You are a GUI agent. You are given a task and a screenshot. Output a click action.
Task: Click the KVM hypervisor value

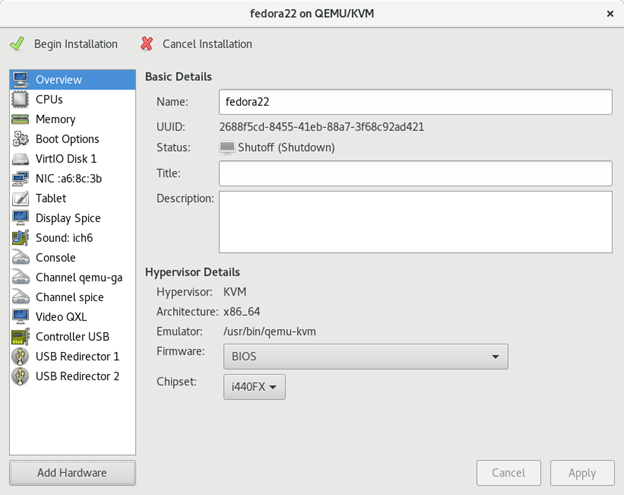(235, 292)
